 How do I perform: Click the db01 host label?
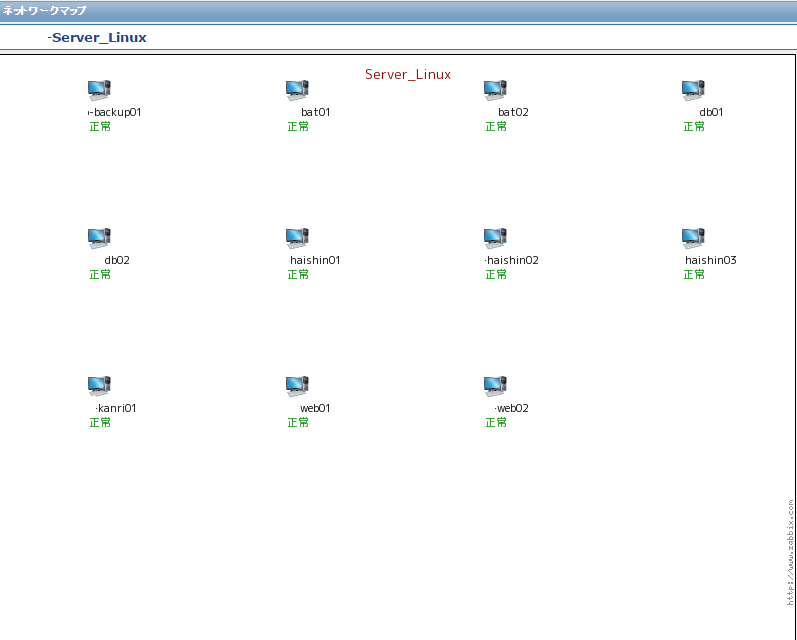pyautogui.click(x=711, y=112)
